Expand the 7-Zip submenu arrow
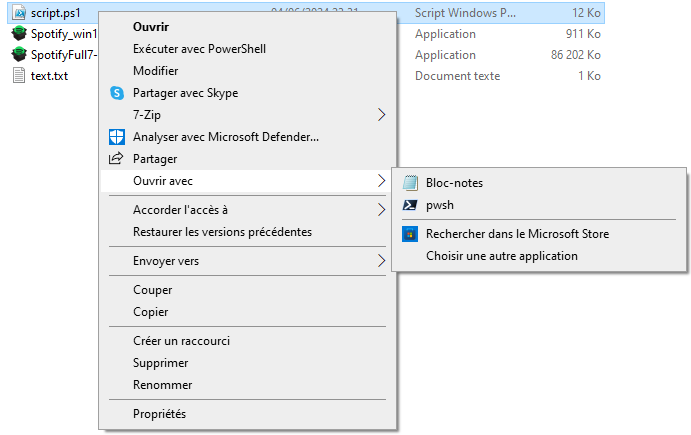This screenshot has width=691, height=435. pyautogui.click(x=381, y=115)
